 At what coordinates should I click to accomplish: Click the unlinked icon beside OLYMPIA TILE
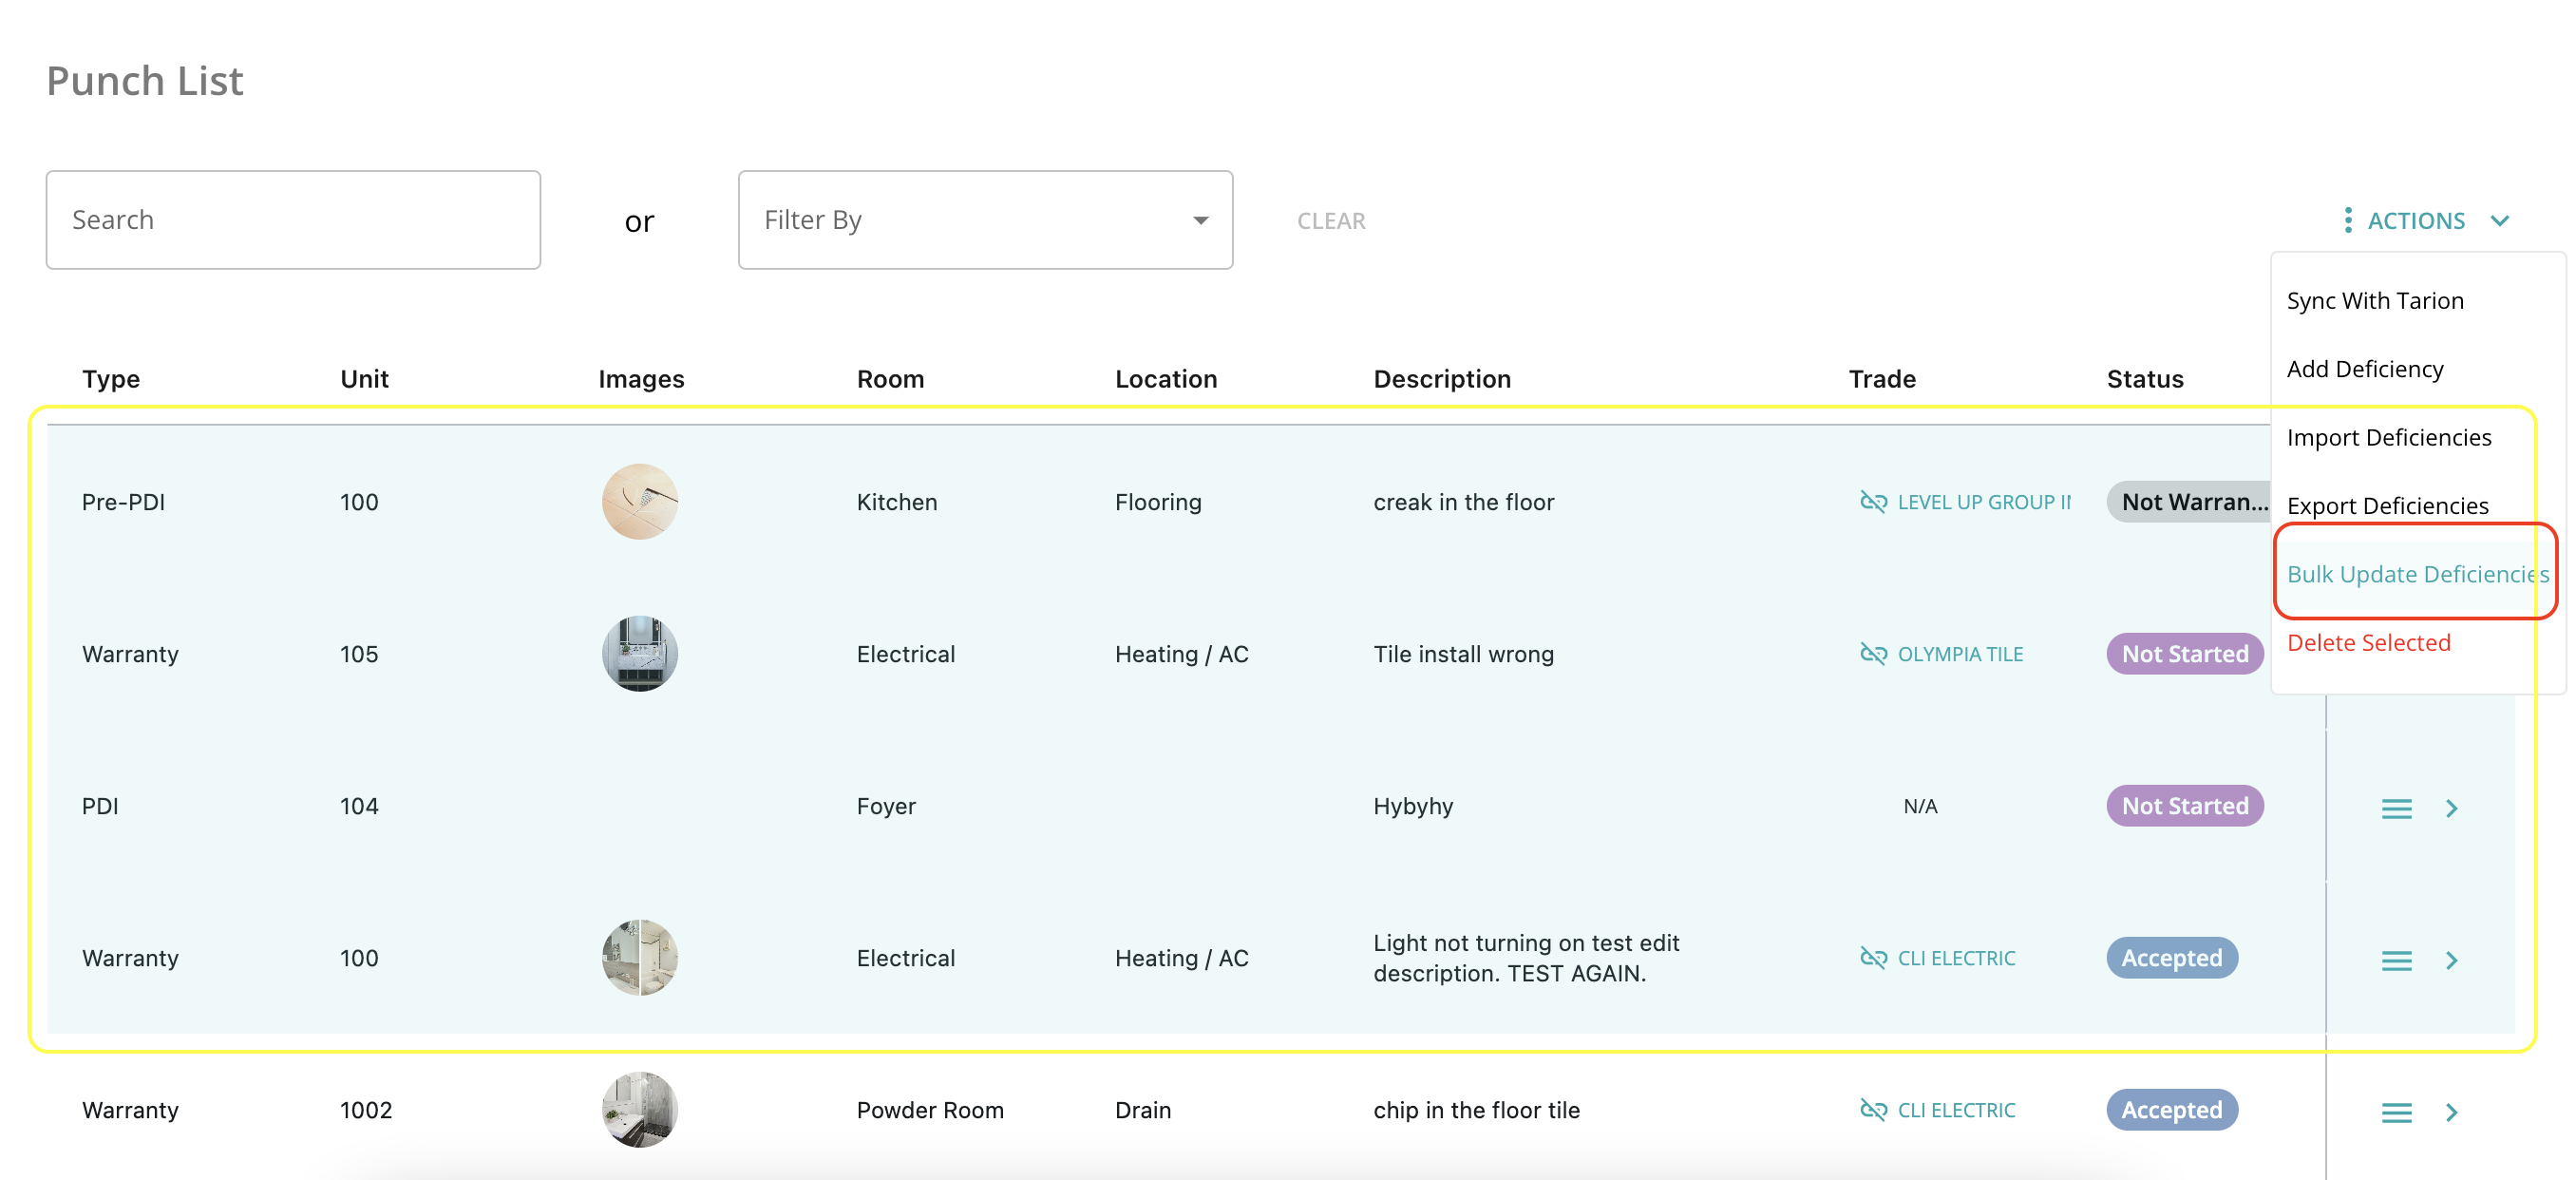tap(1873, 654)
